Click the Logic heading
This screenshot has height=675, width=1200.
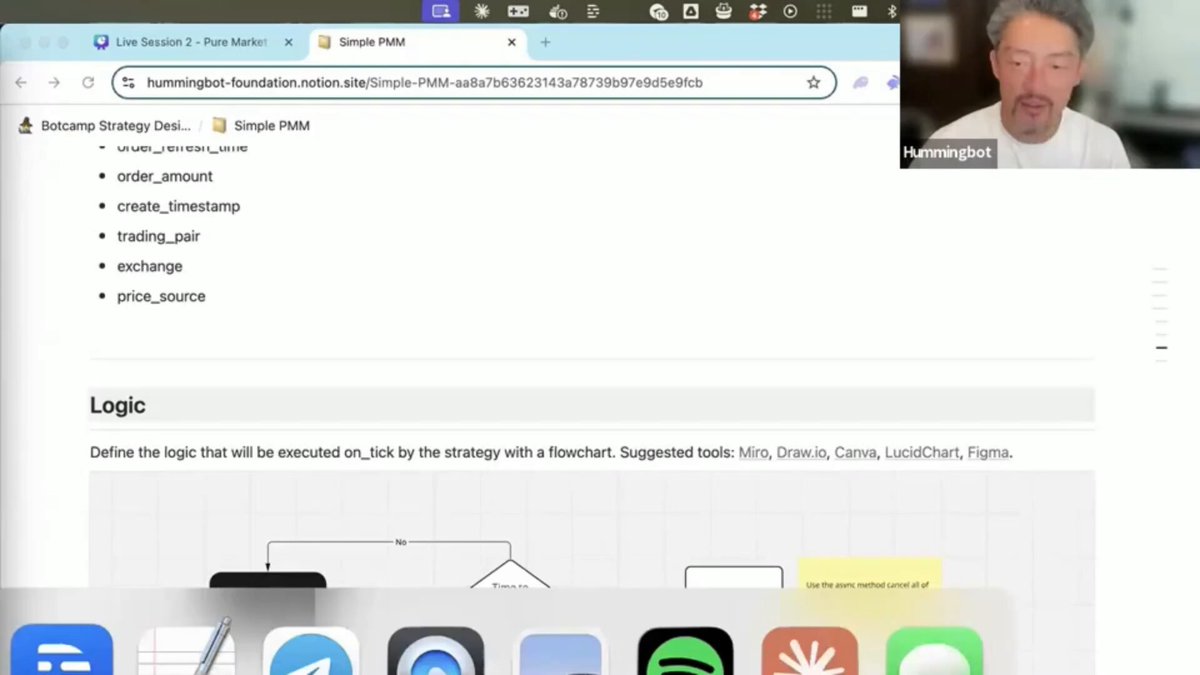pyautogui.click(x=118, y=405)
